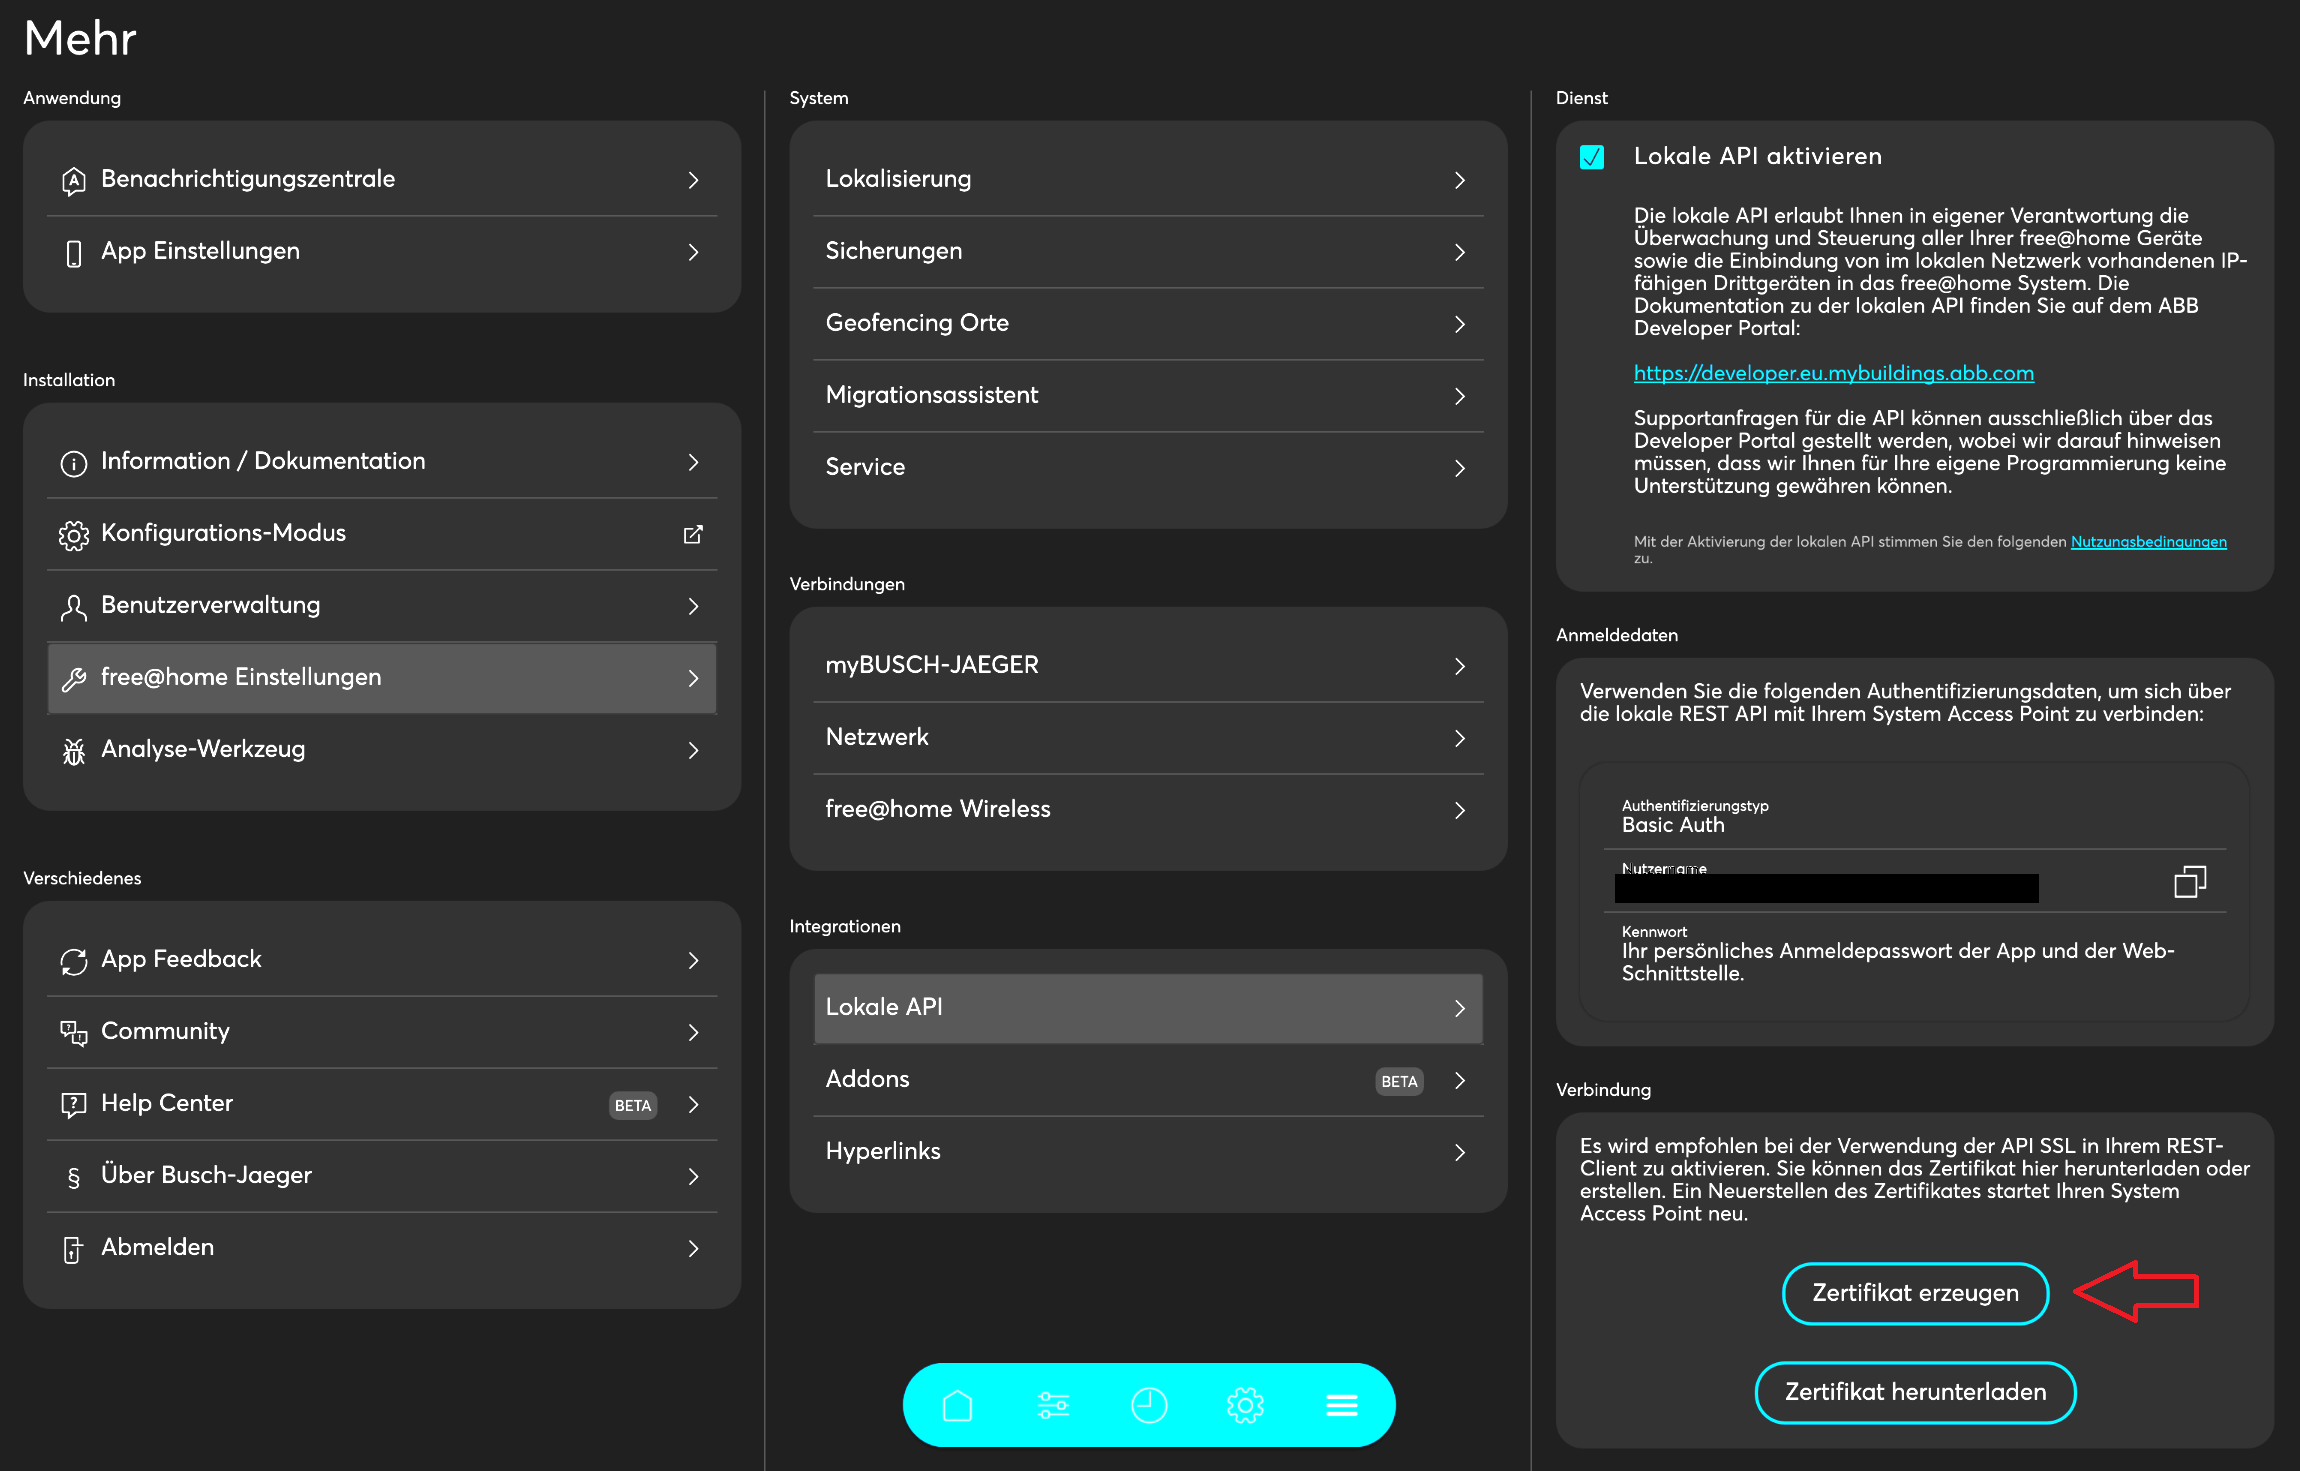Open the sliders icon in bottom bar
The height and width of the screenshot is (1471, 2300).
click(1053, 1405)
